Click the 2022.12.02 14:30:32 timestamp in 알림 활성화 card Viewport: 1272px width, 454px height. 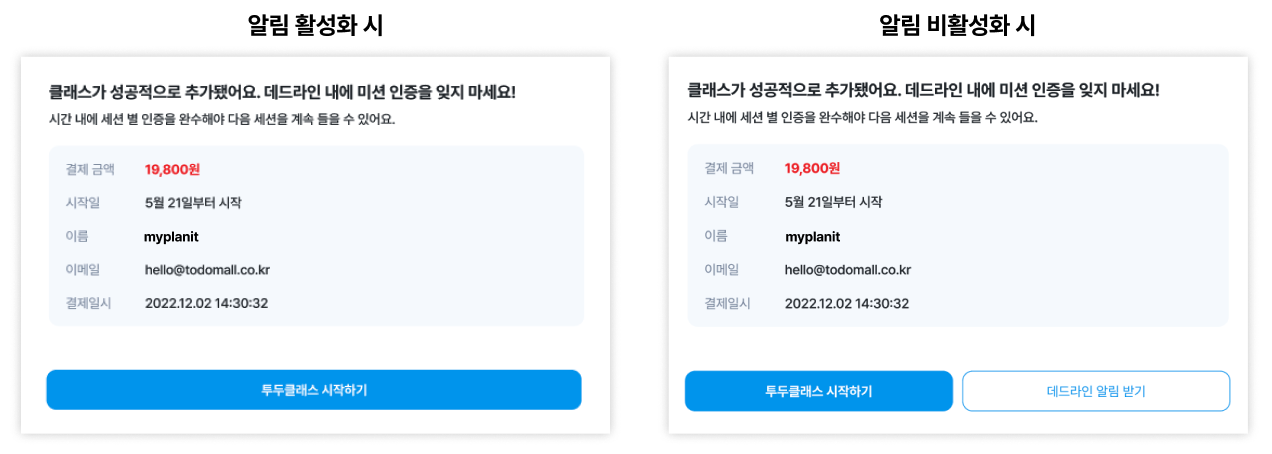(x=206, y=303)
